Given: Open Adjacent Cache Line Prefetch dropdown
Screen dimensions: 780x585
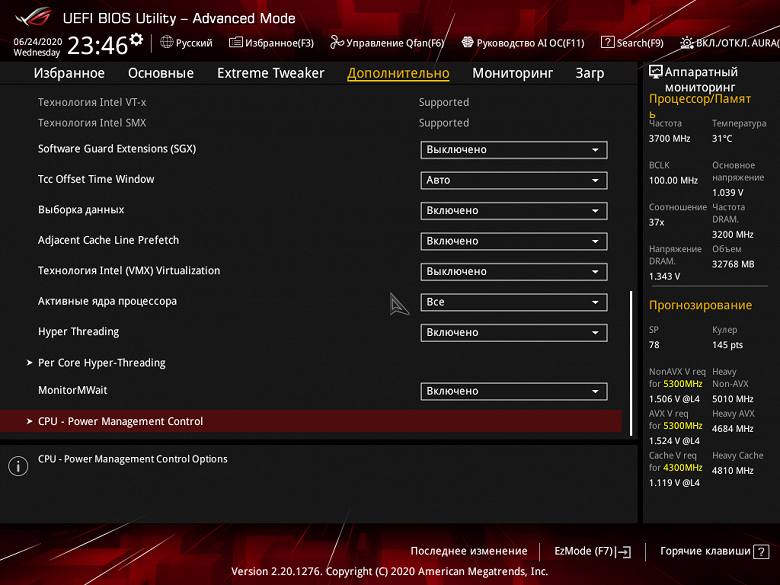Looking at the screenshot, I should (x=514, y=241).
